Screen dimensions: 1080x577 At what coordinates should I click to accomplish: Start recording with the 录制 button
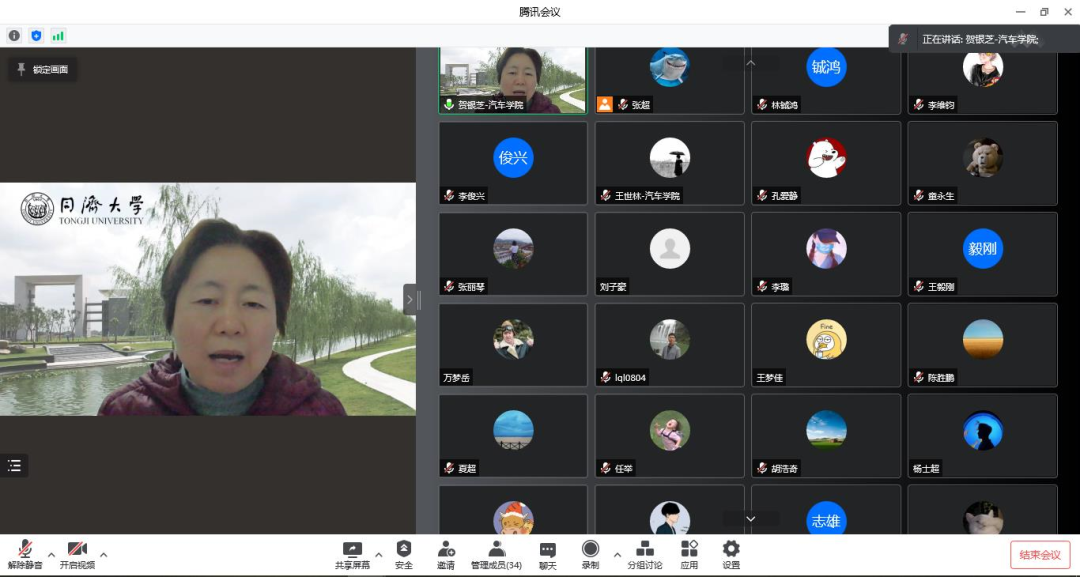(590, 554)
